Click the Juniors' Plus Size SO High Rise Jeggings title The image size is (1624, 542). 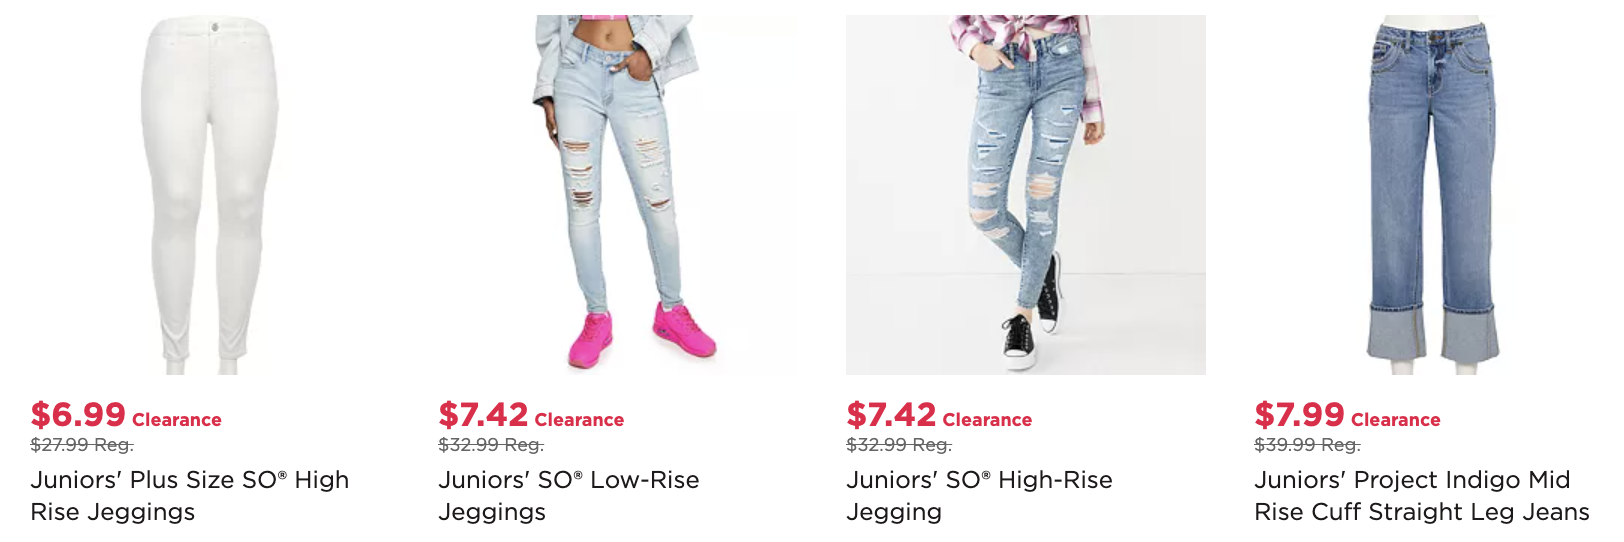tap(190, 496)
